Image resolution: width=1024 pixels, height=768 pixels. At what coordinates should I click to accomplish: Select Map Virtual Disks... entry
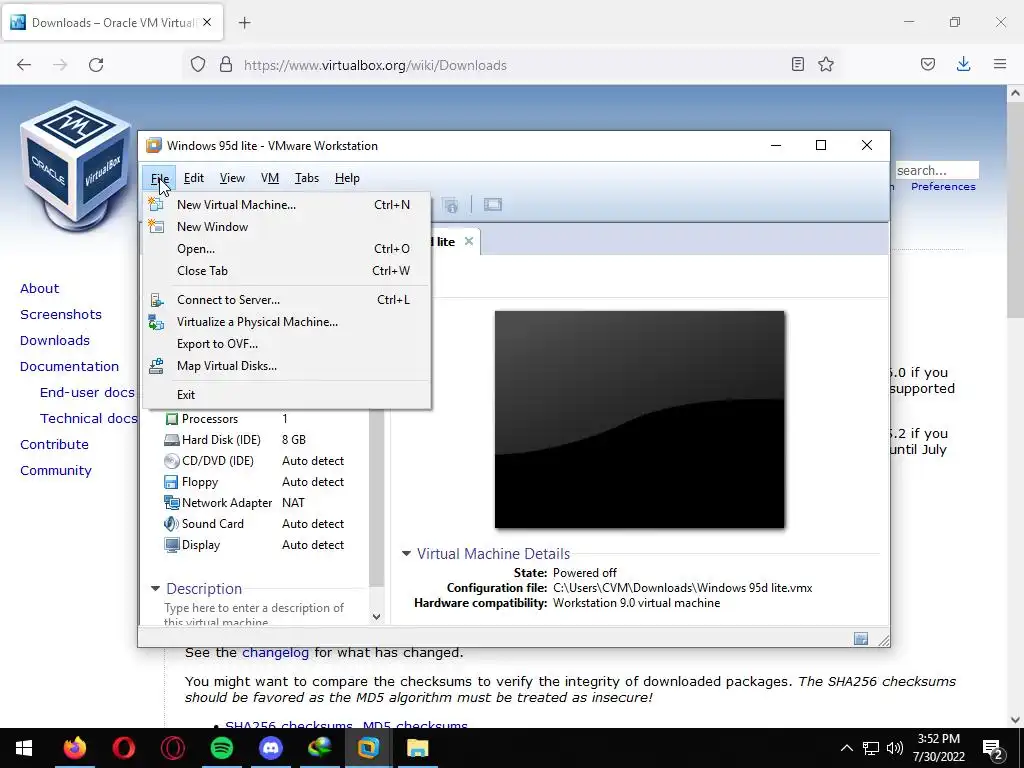(x=287, y=366)
